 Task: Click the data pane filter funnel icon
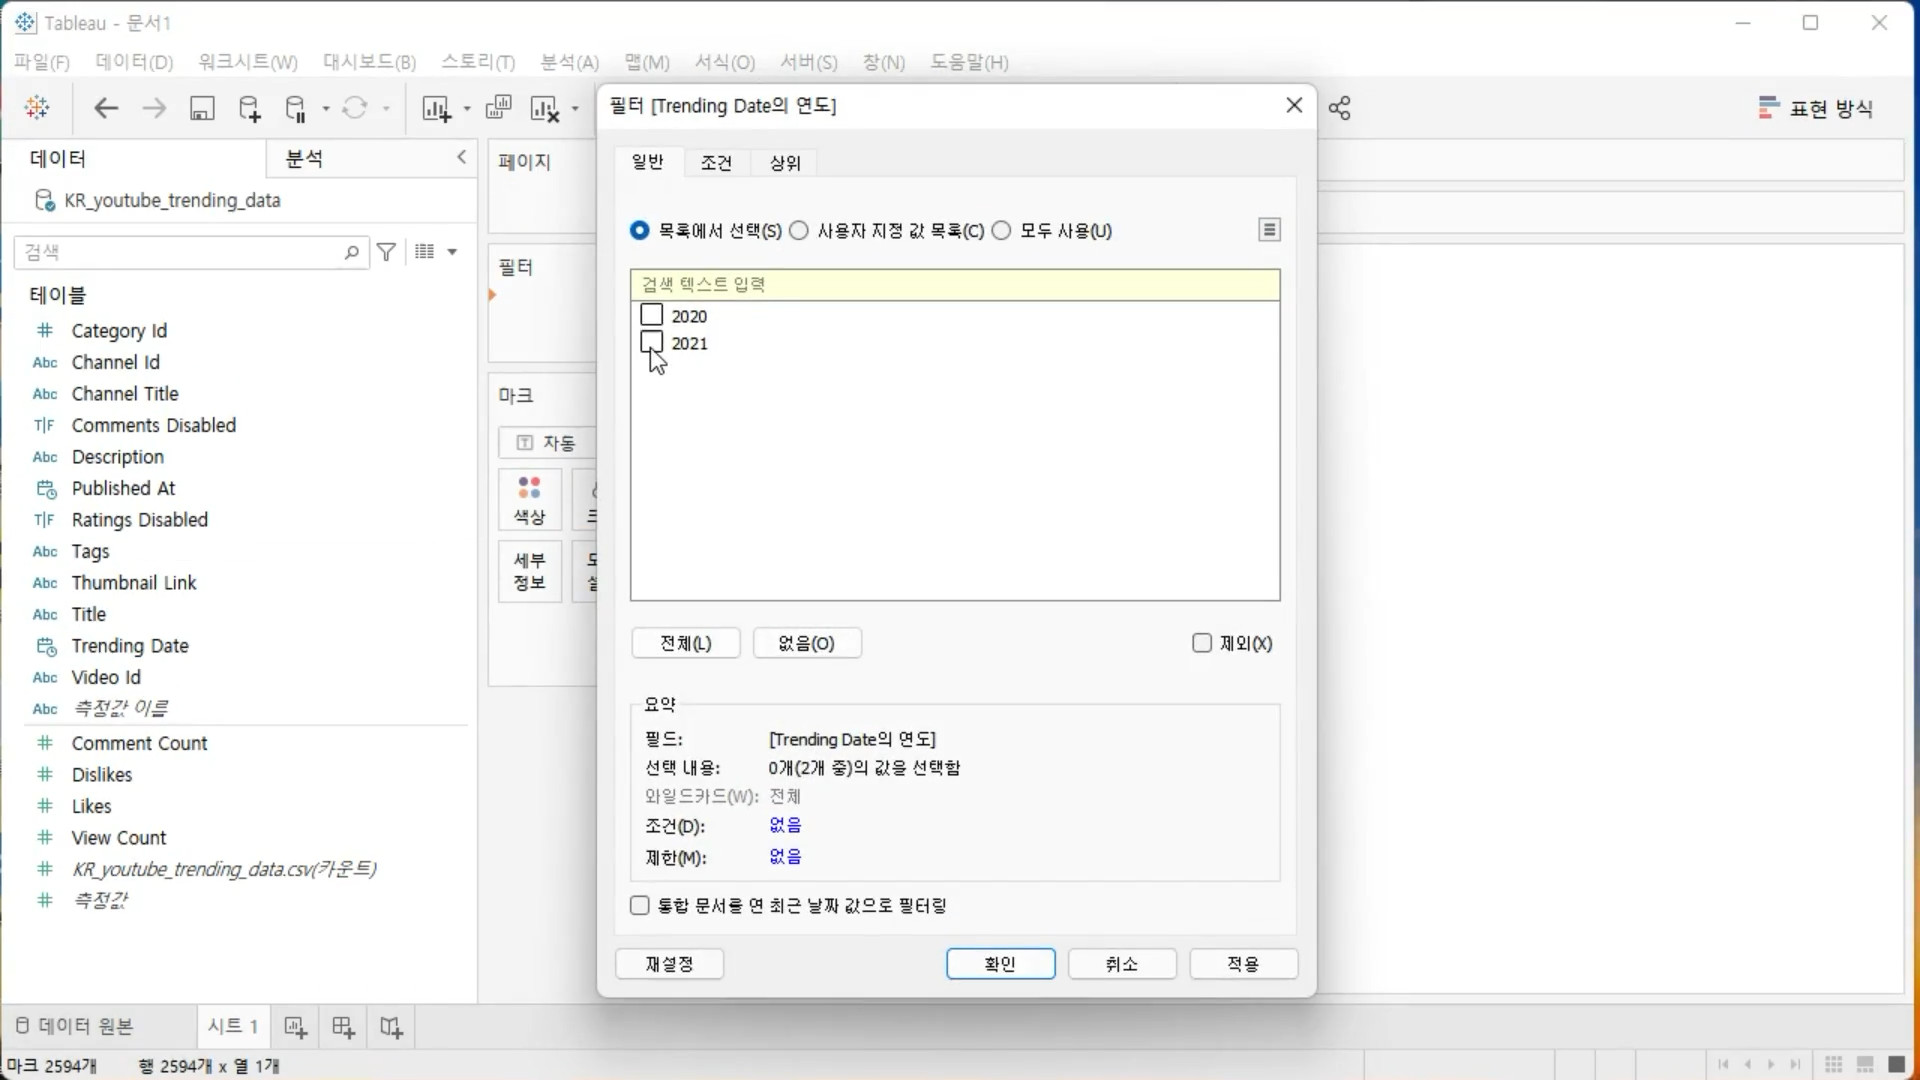pos(387,252)
